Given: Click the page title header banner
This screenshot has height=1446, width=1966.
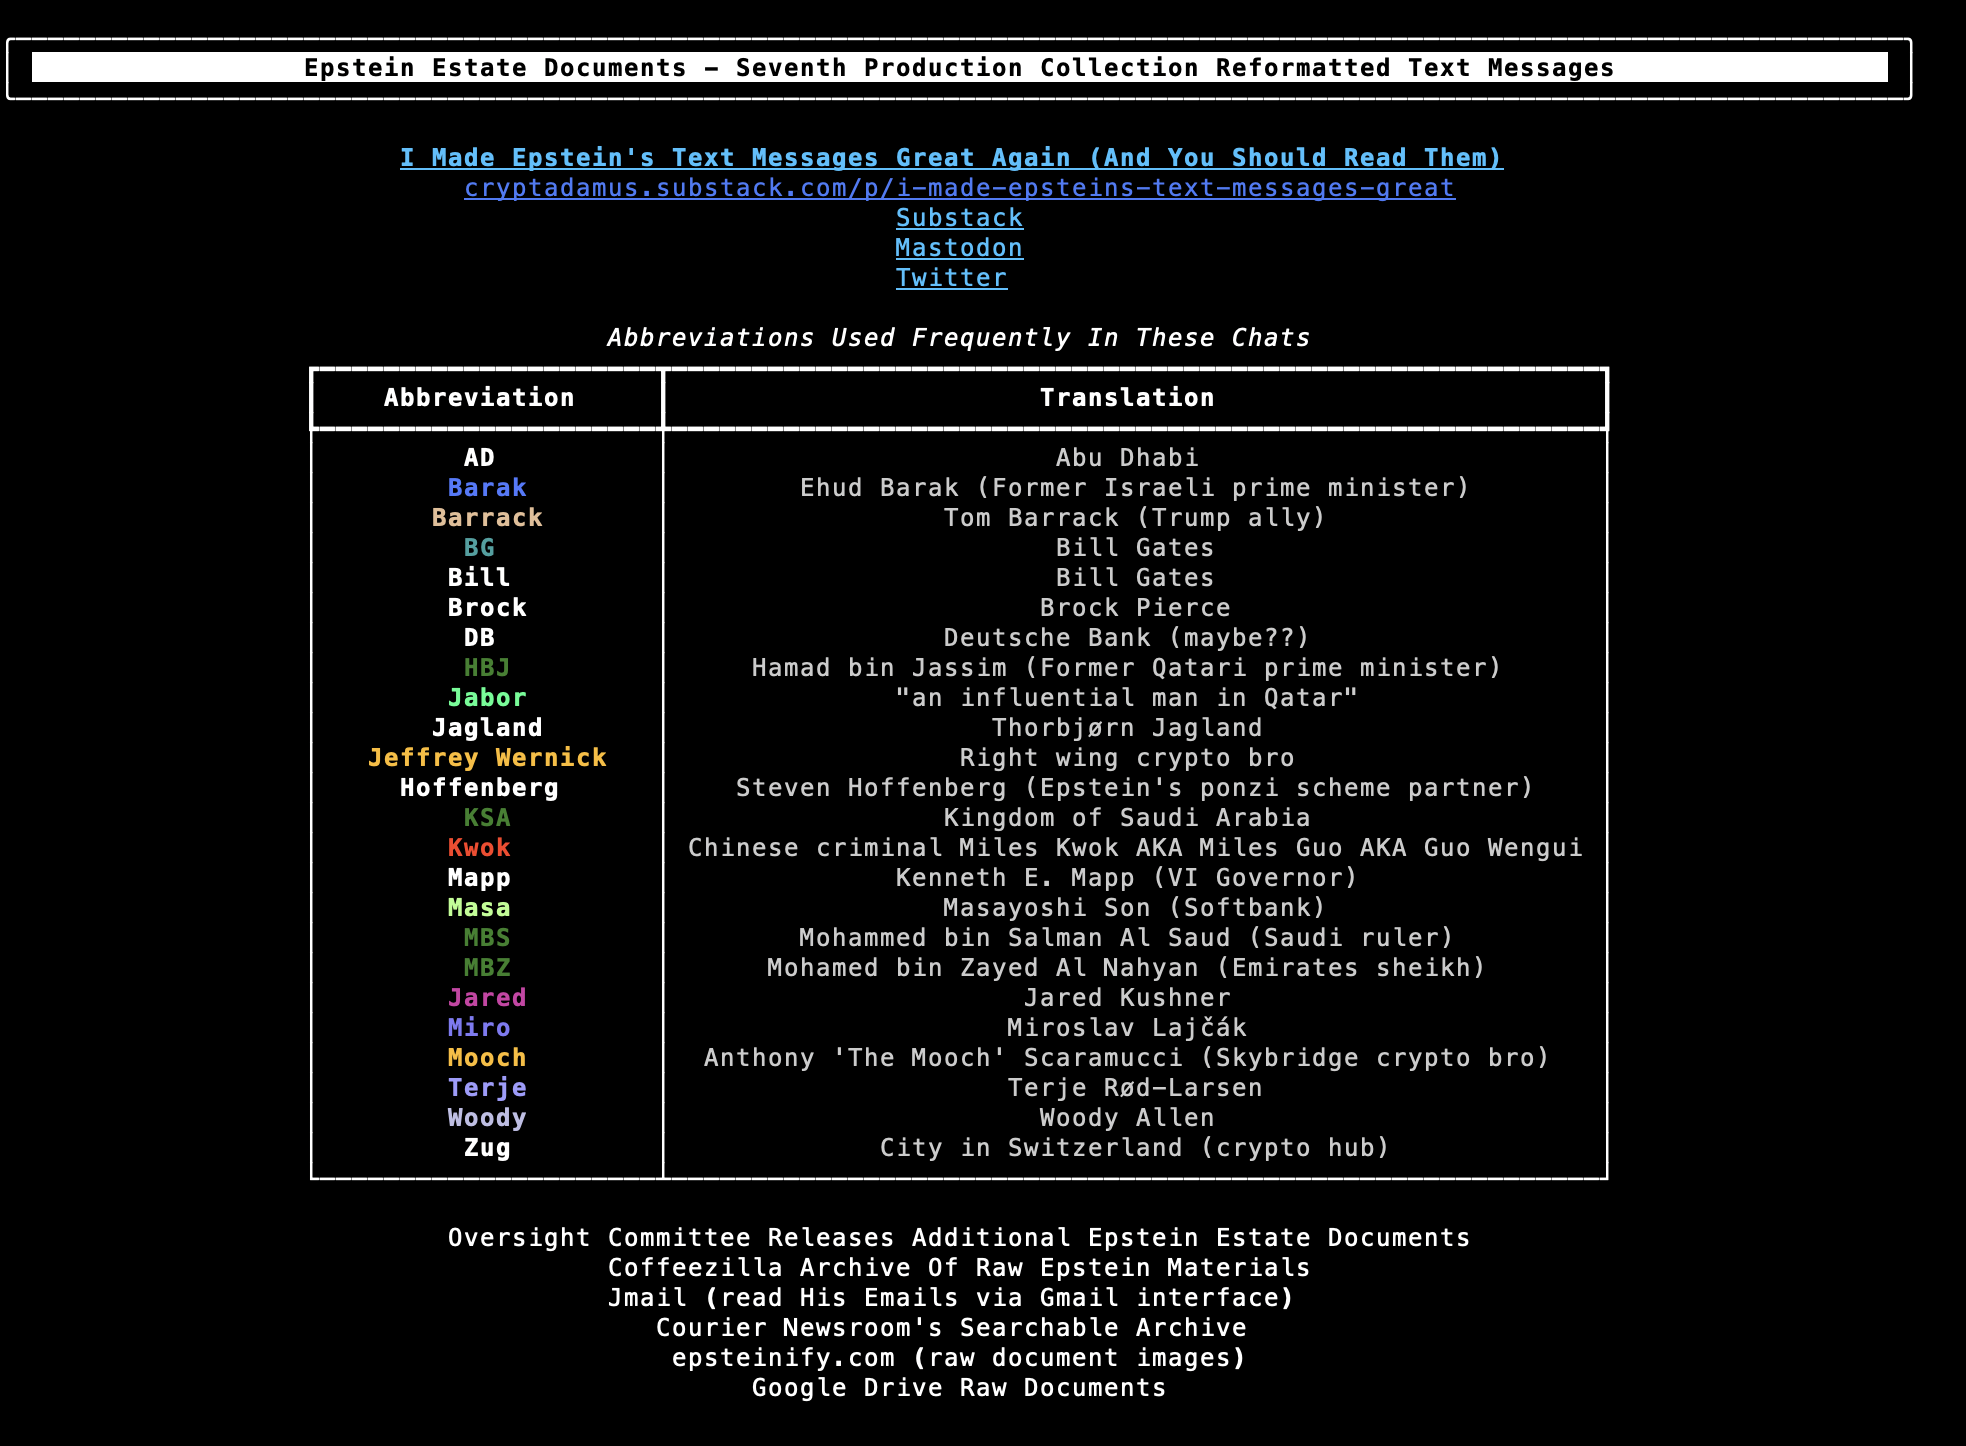Looking at the screenshot, I should (x=959, y=68).
